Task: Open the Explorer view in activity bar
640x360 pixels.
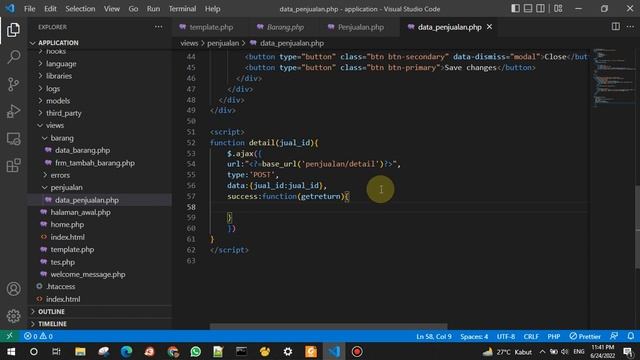Action: pos(13,30)
